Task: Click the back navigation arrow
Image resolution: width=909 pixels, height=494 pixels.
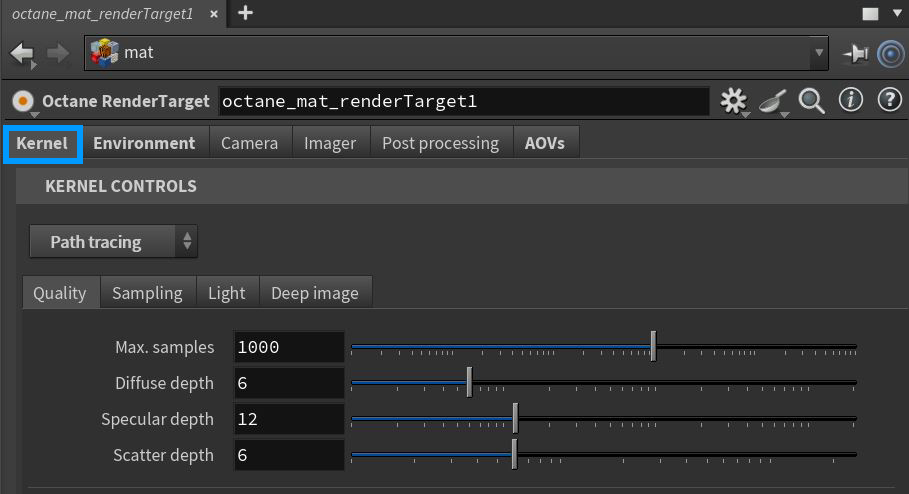Action: click(x=21, y=53)
